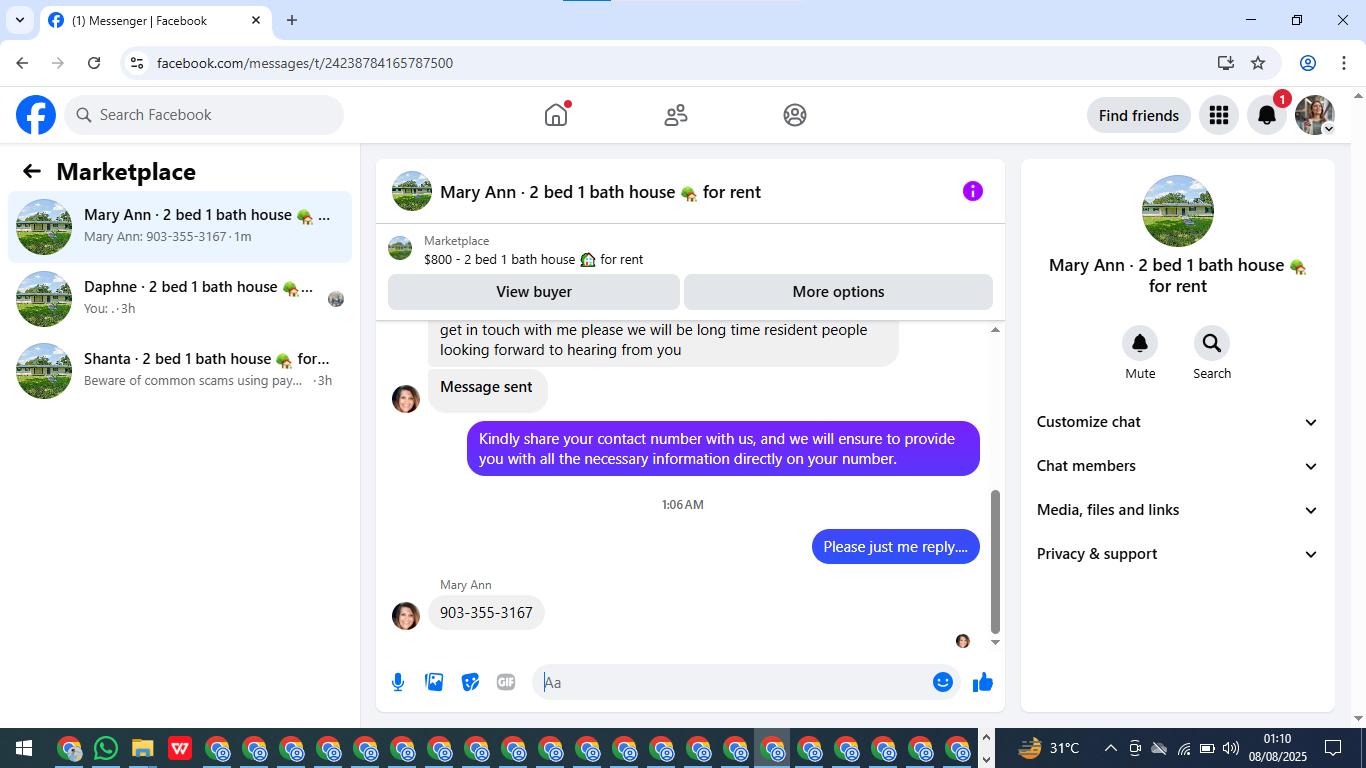This screenshot has height=768, width=1366.
Task: Click the site information icon in the address bar
Action: [x=138, y=63]
